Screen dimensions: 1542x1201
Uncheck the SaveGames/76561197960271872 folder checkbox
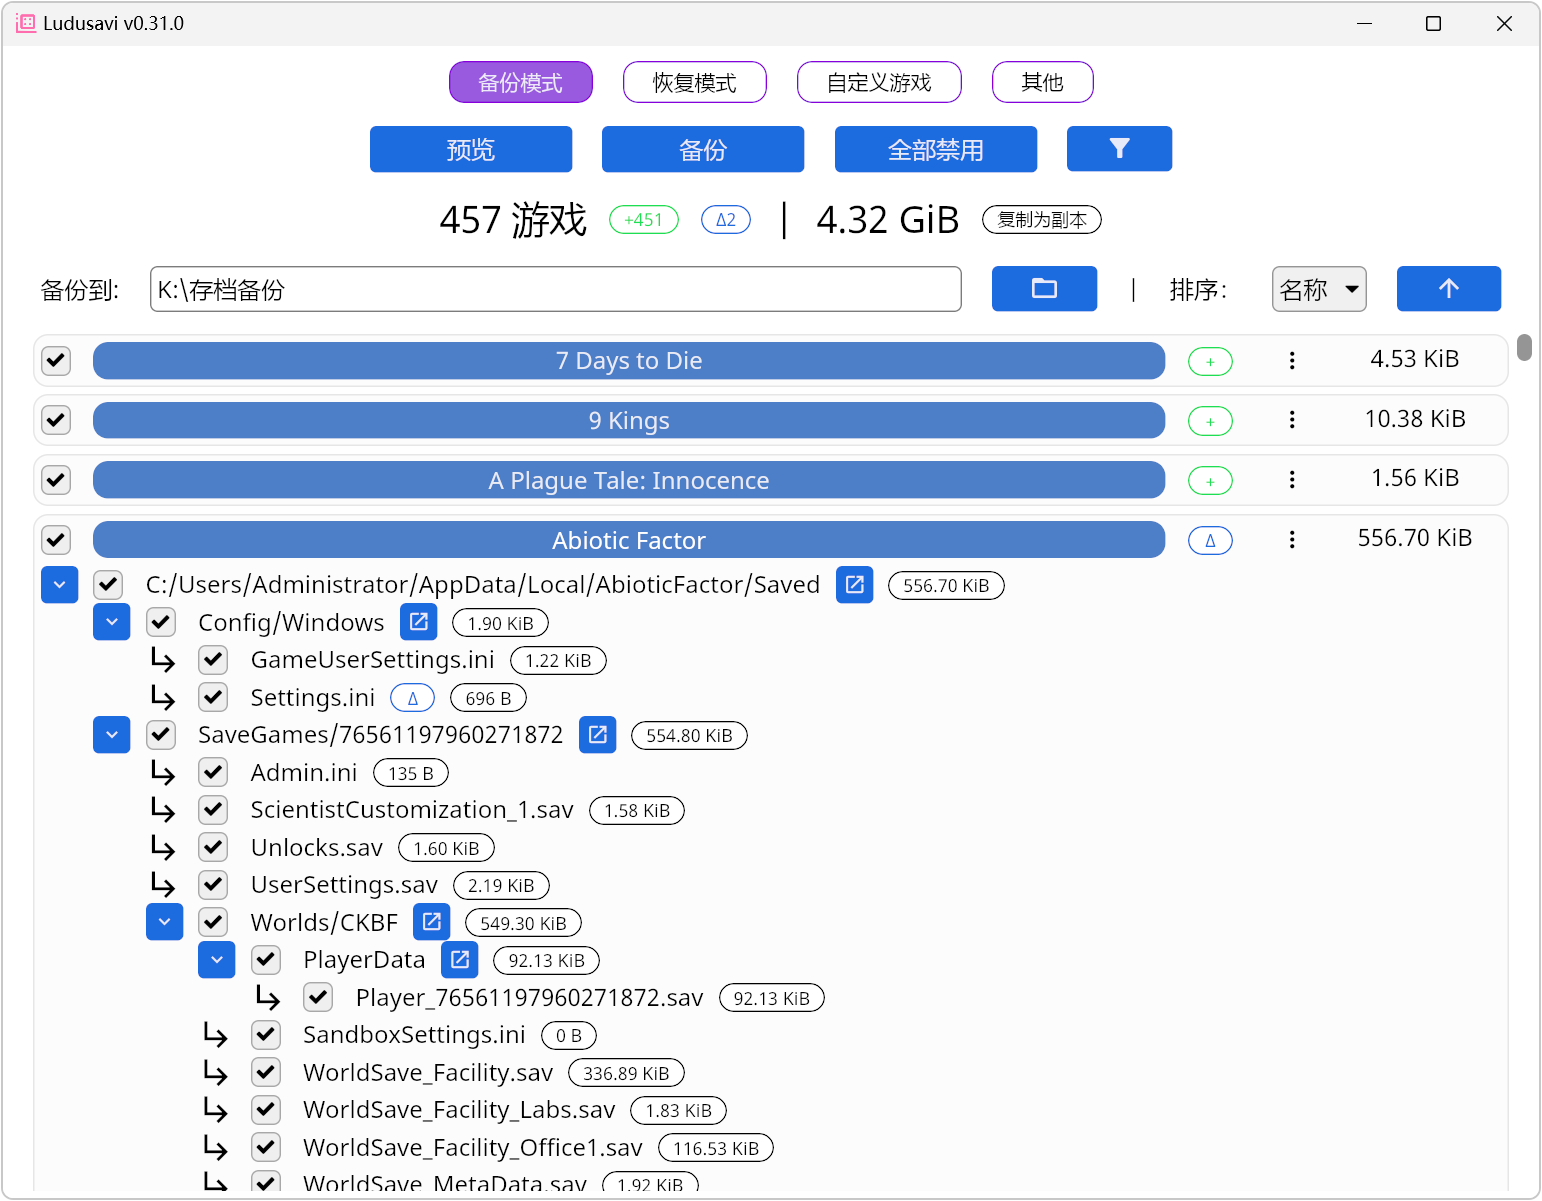pyautogui.click(x=161, y=735)
